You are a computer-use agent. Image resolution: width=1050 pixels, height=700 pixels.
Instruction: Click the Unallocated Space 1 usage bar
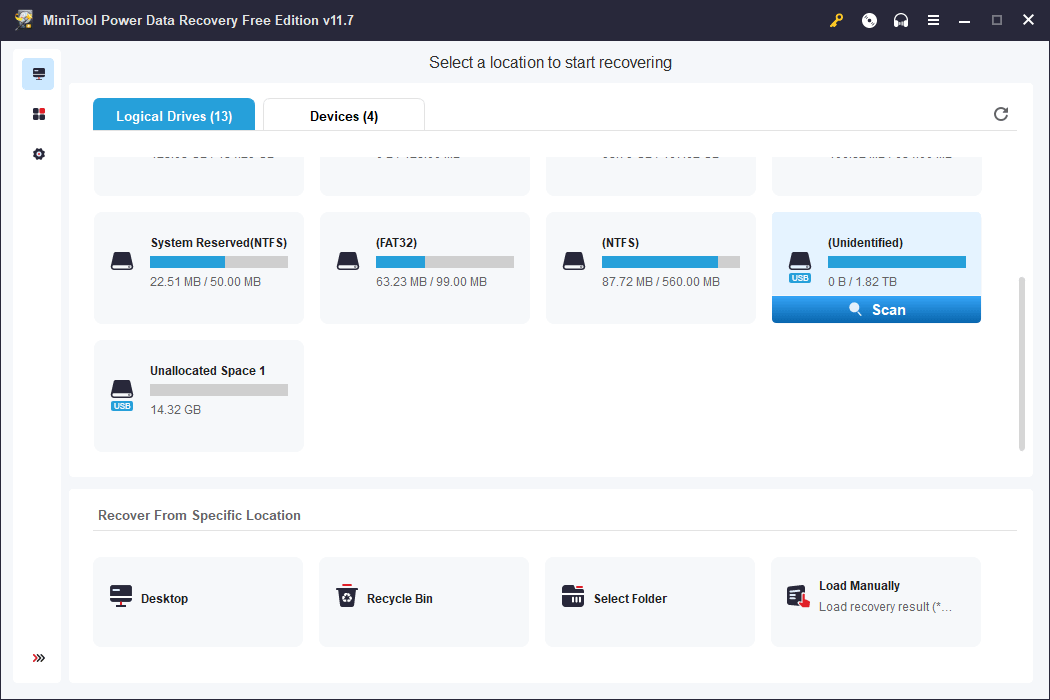click(x=219, y=390)
